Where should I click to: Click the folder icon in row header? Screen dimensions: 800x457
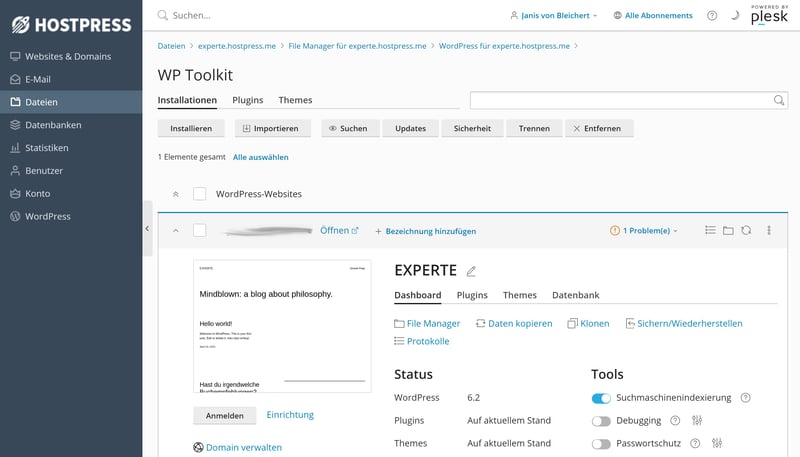[x=728, y=231]
